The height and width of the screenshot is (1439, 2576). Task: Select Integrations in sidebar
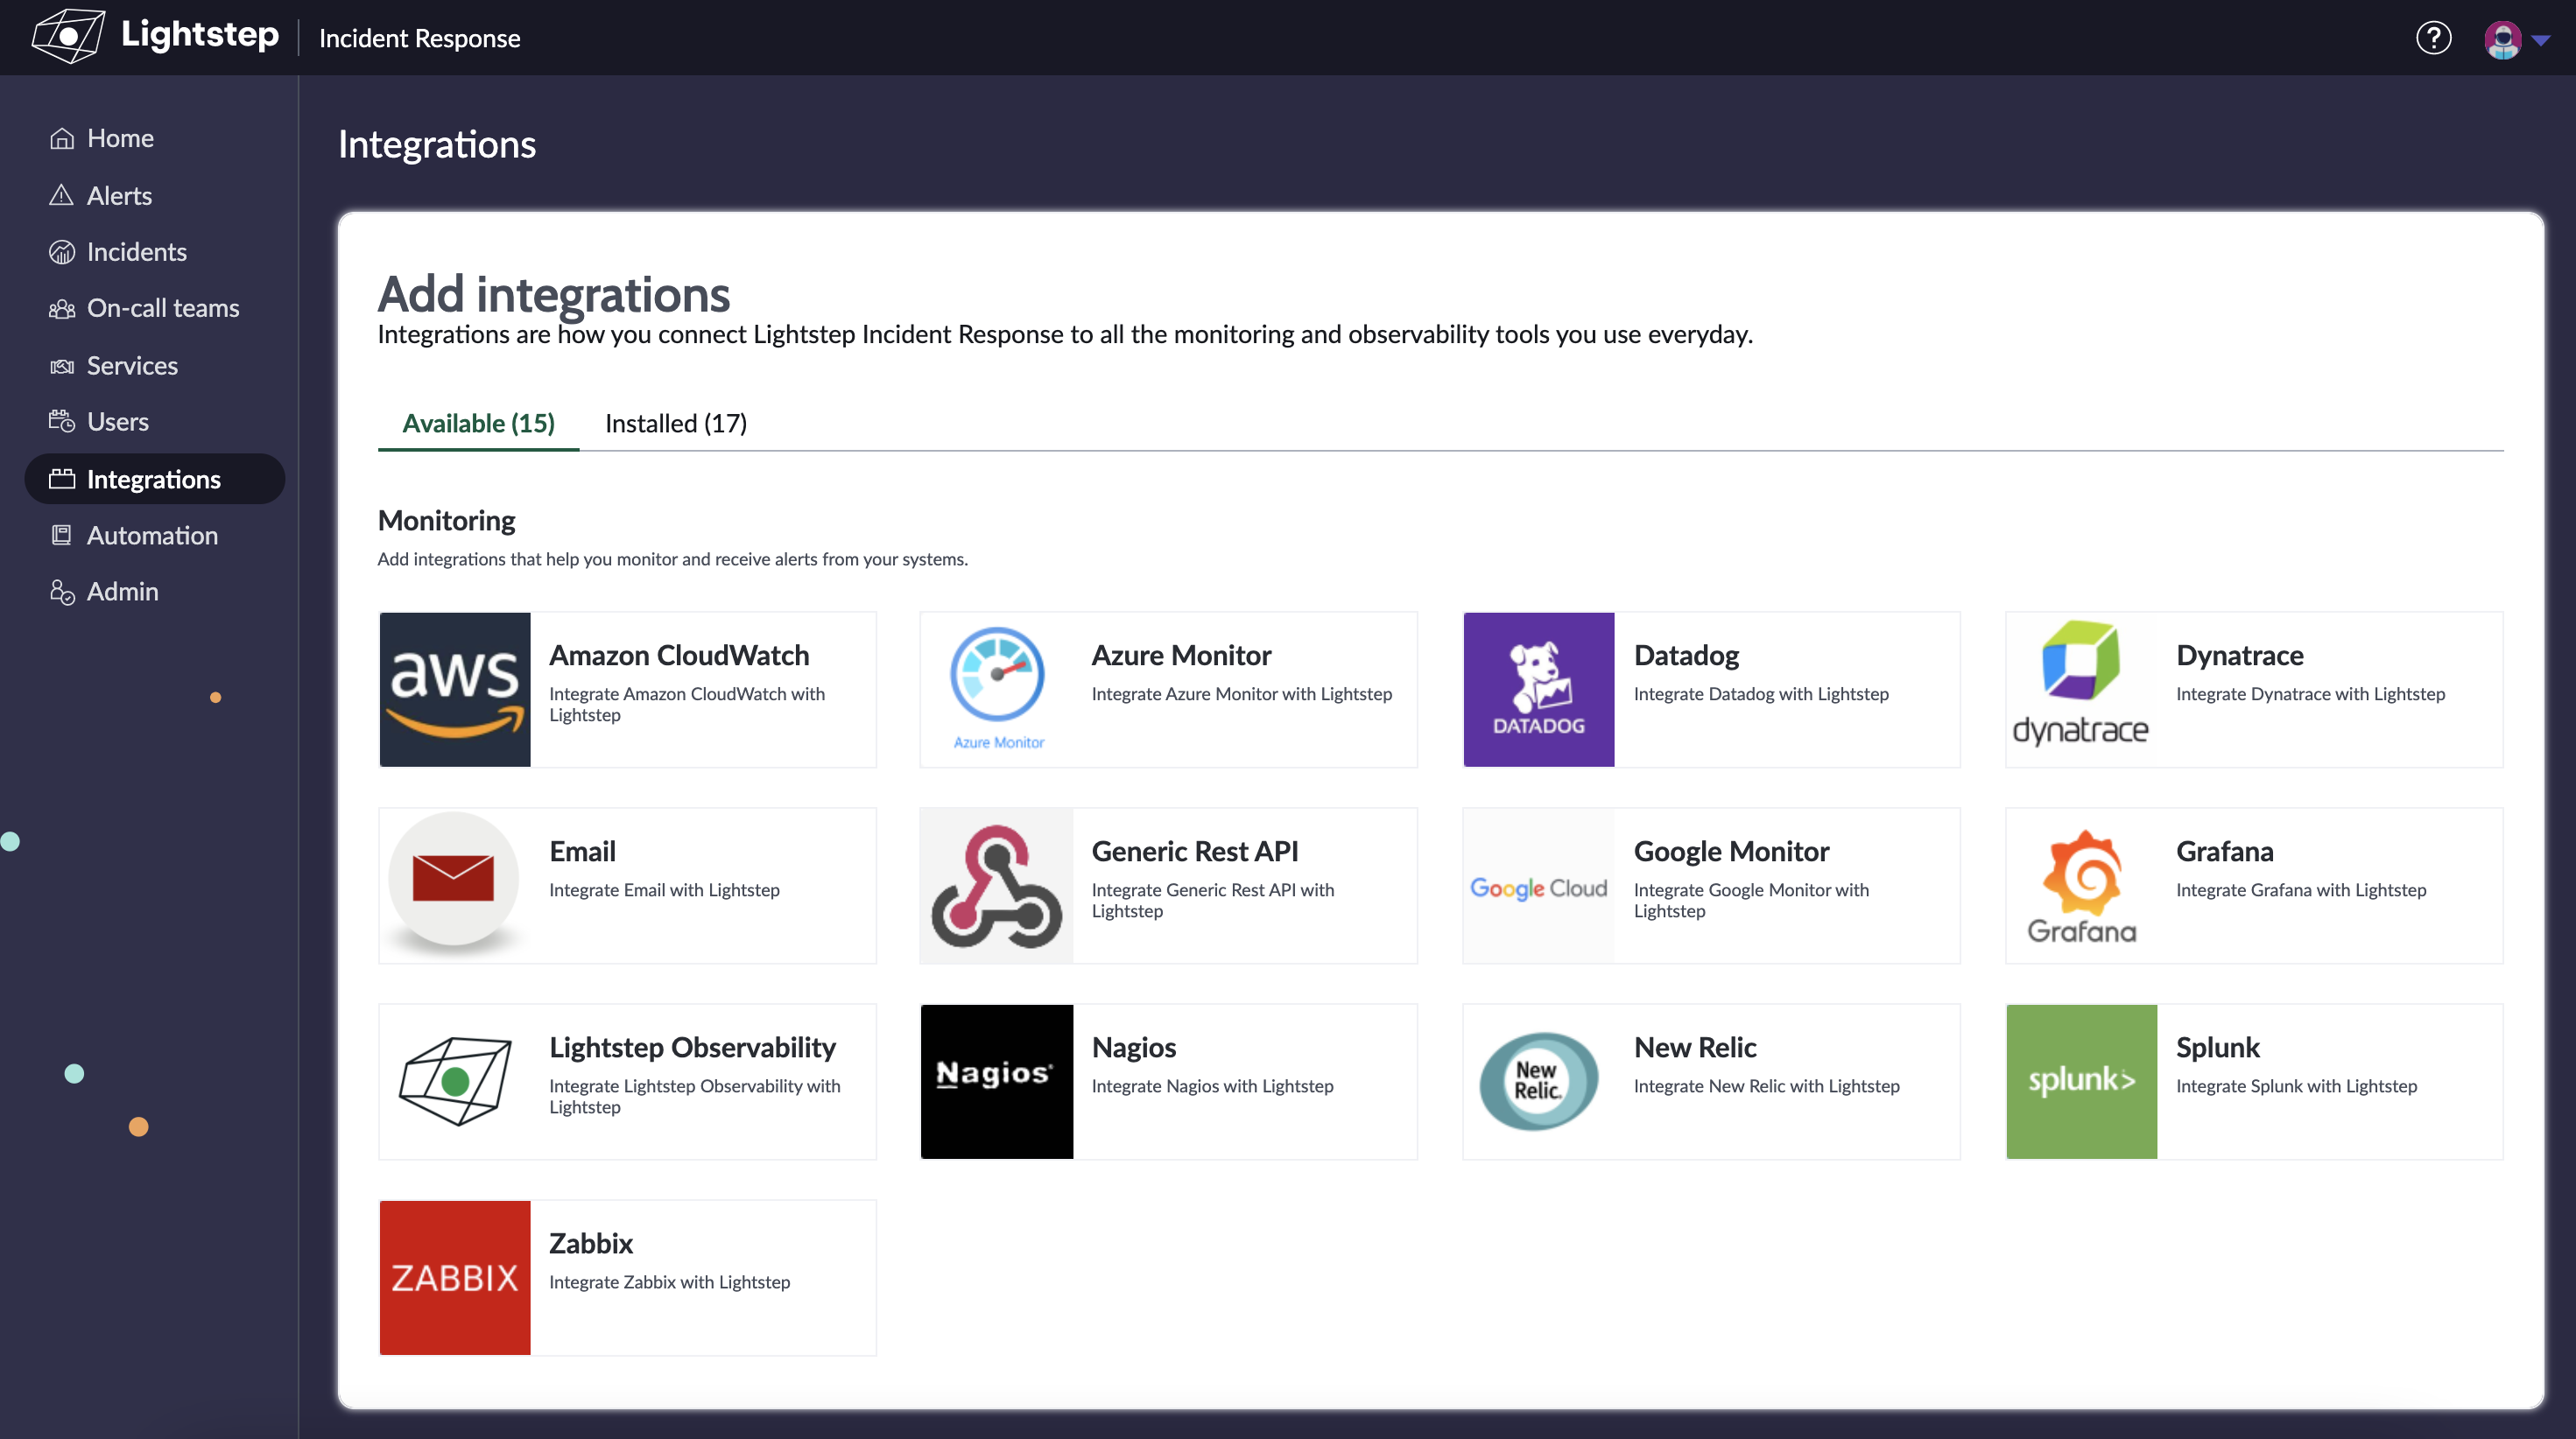155,479
